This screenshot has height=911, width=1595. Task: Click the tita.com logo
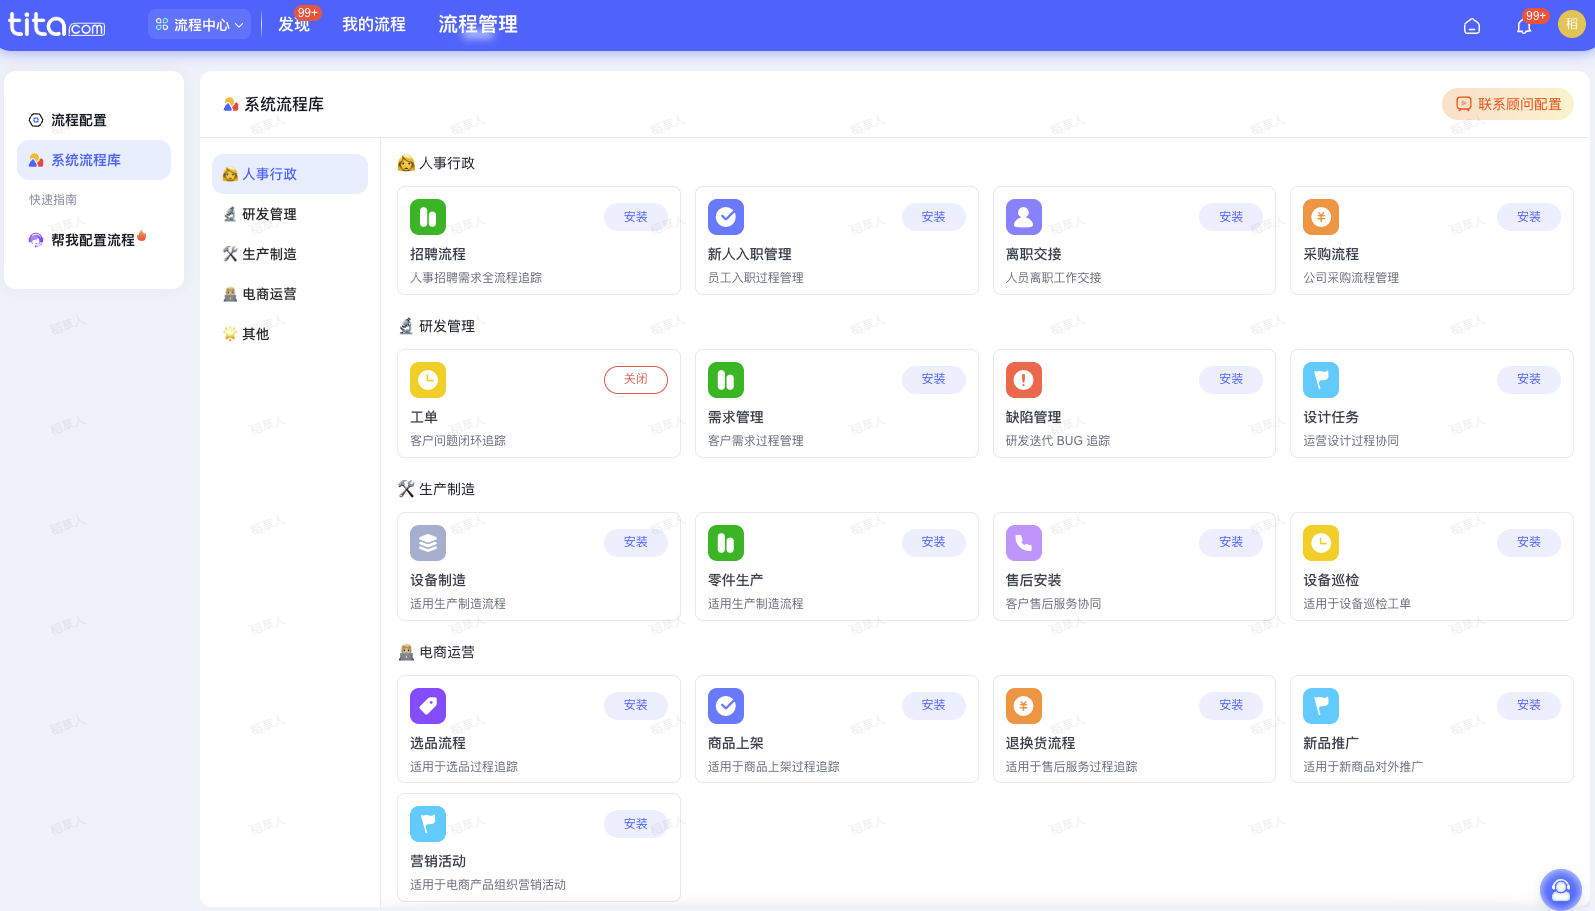coord(57,24)
